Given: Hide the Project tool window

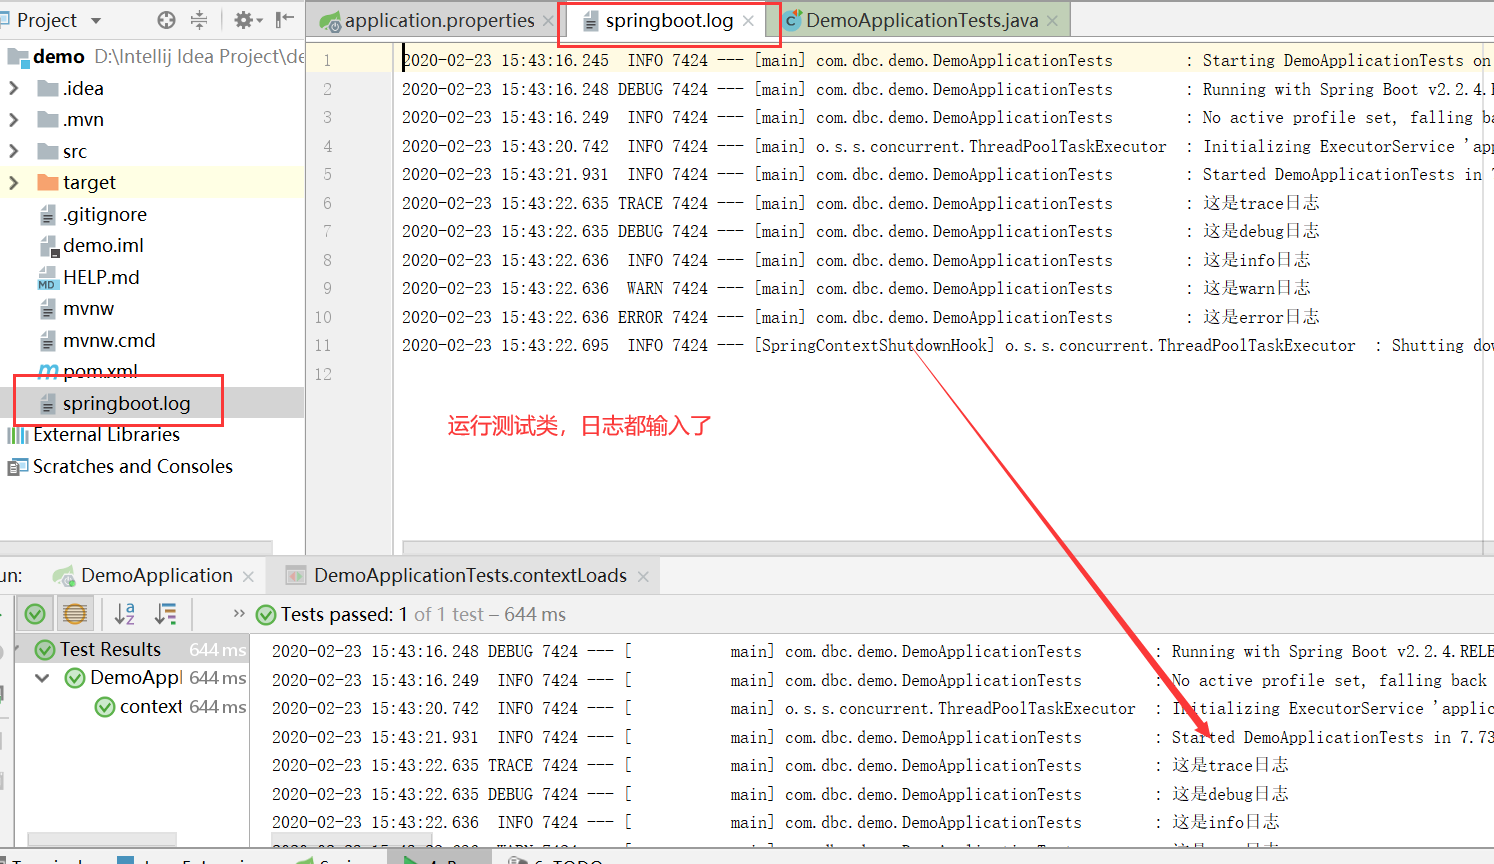Looking at the screenshot, I should tap(285, 20).
